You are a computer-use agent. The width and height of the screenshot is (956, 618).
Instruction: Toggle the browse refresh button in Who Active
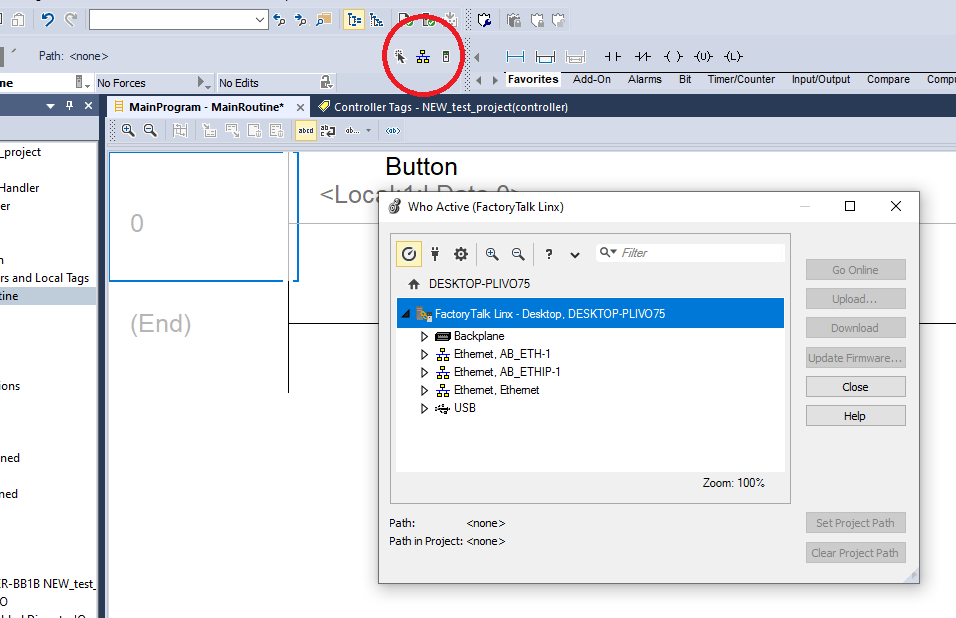[409, 254]
